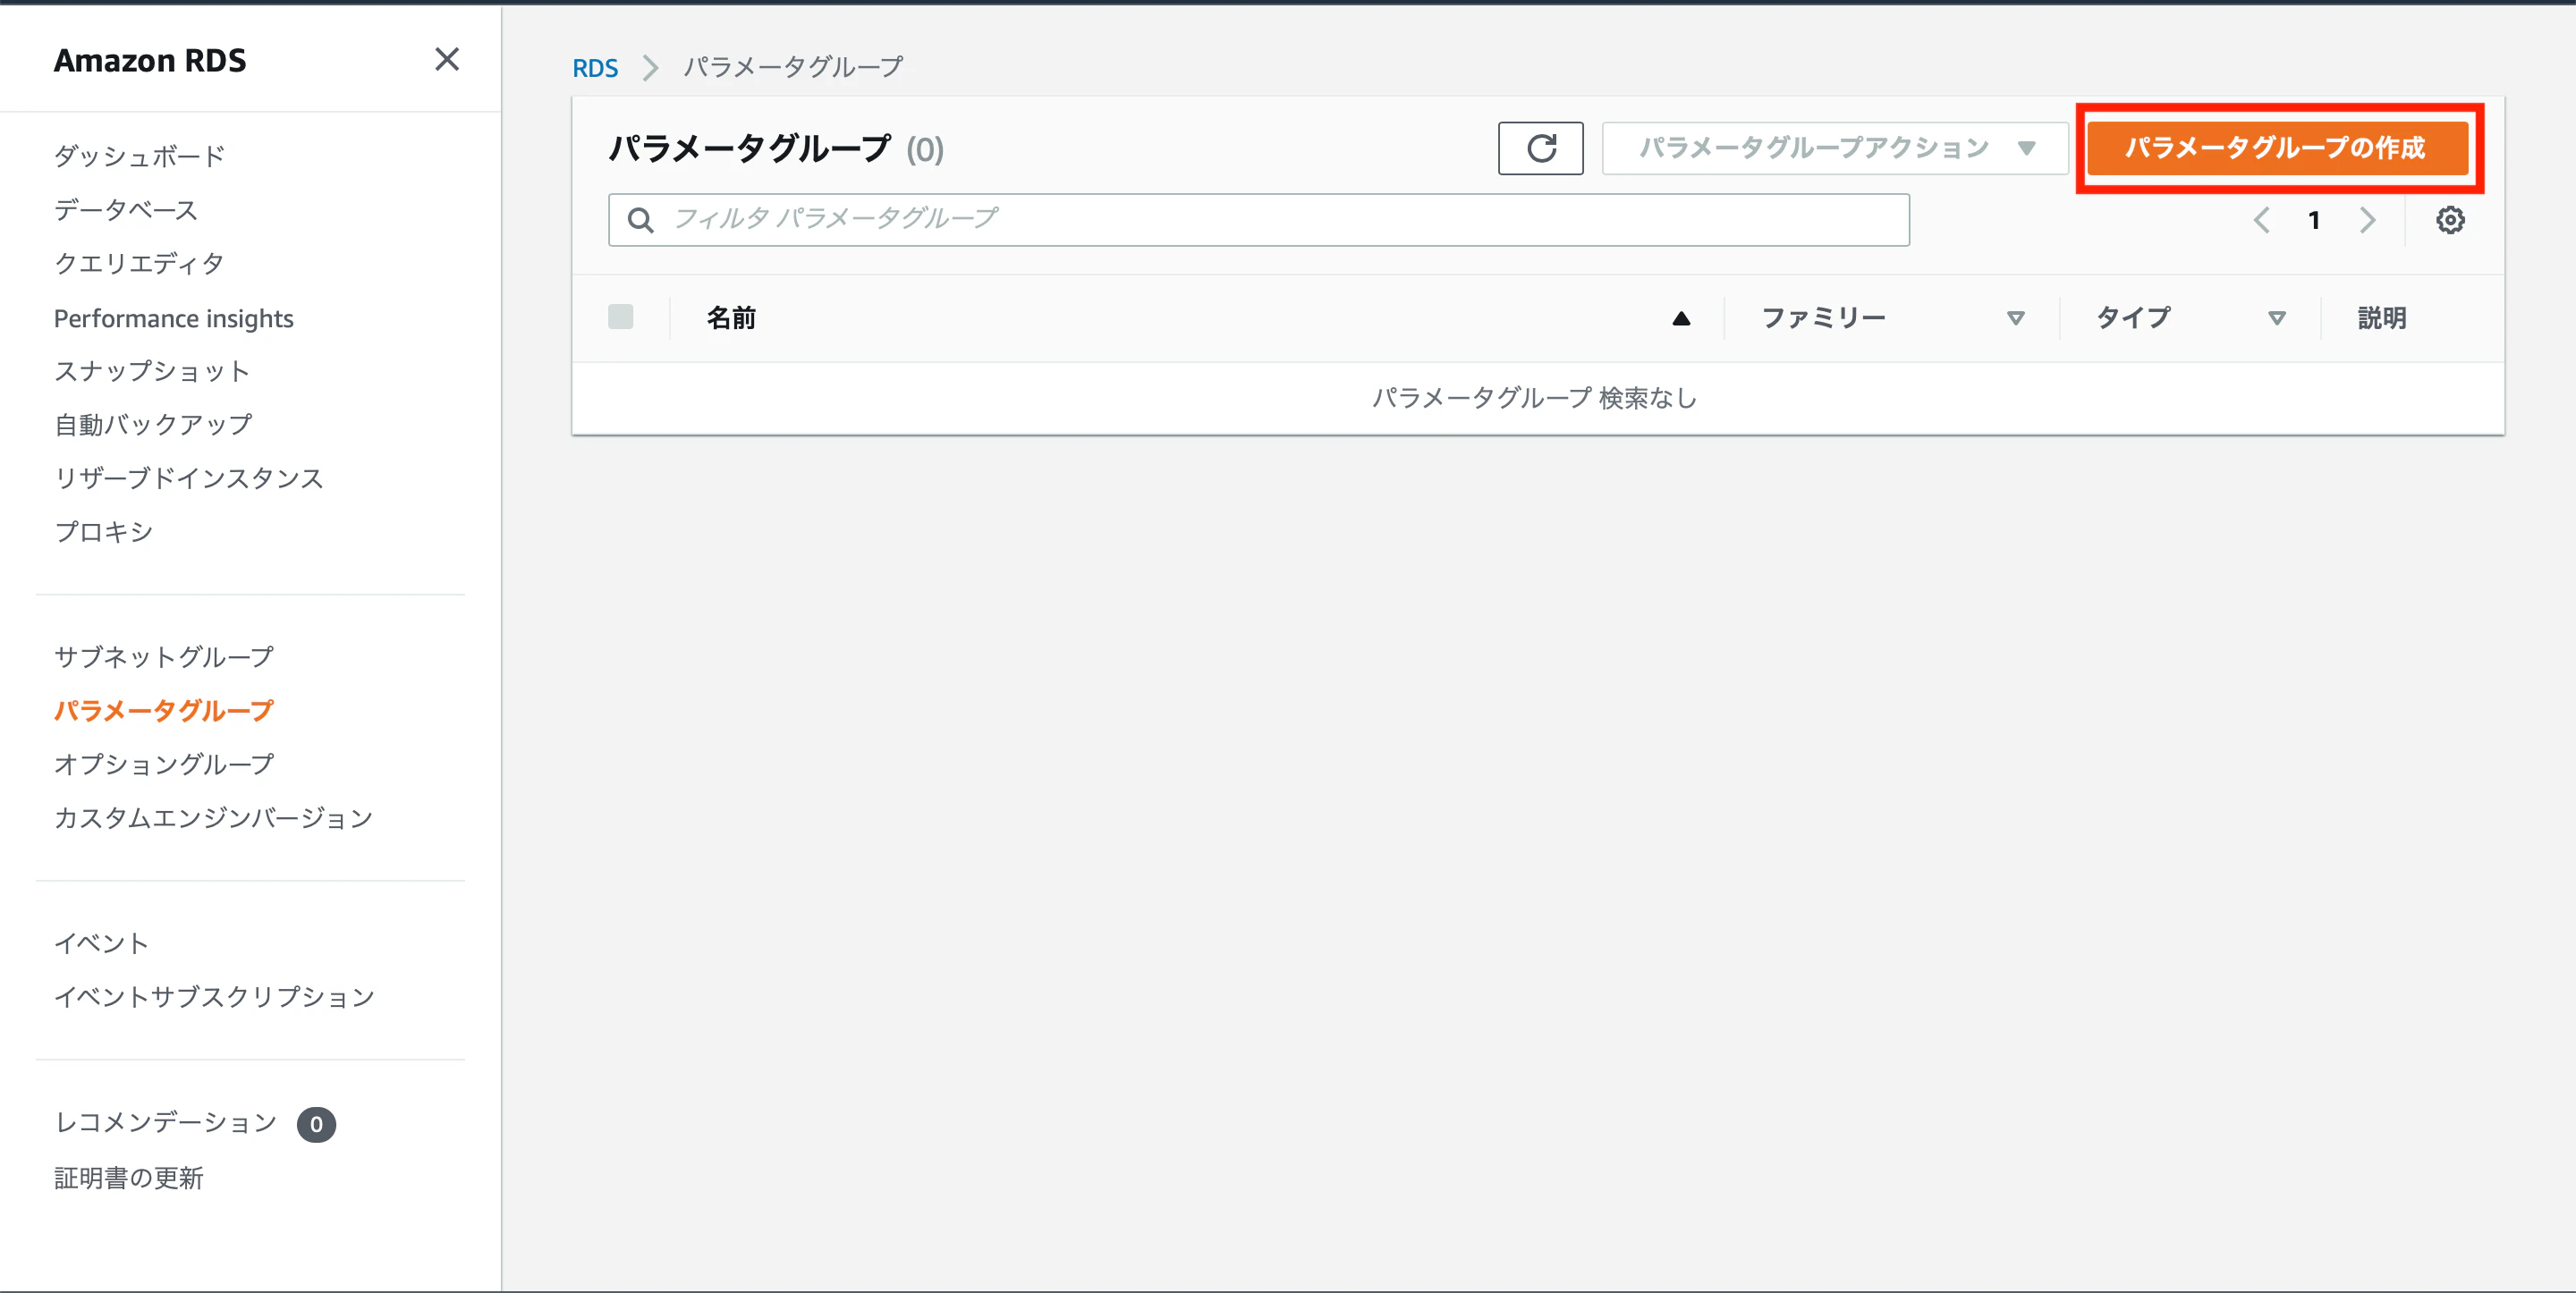Viewport: 2576px width, 1293px height.
Task: Click page number 1 in pagination
Action: 2314,220
